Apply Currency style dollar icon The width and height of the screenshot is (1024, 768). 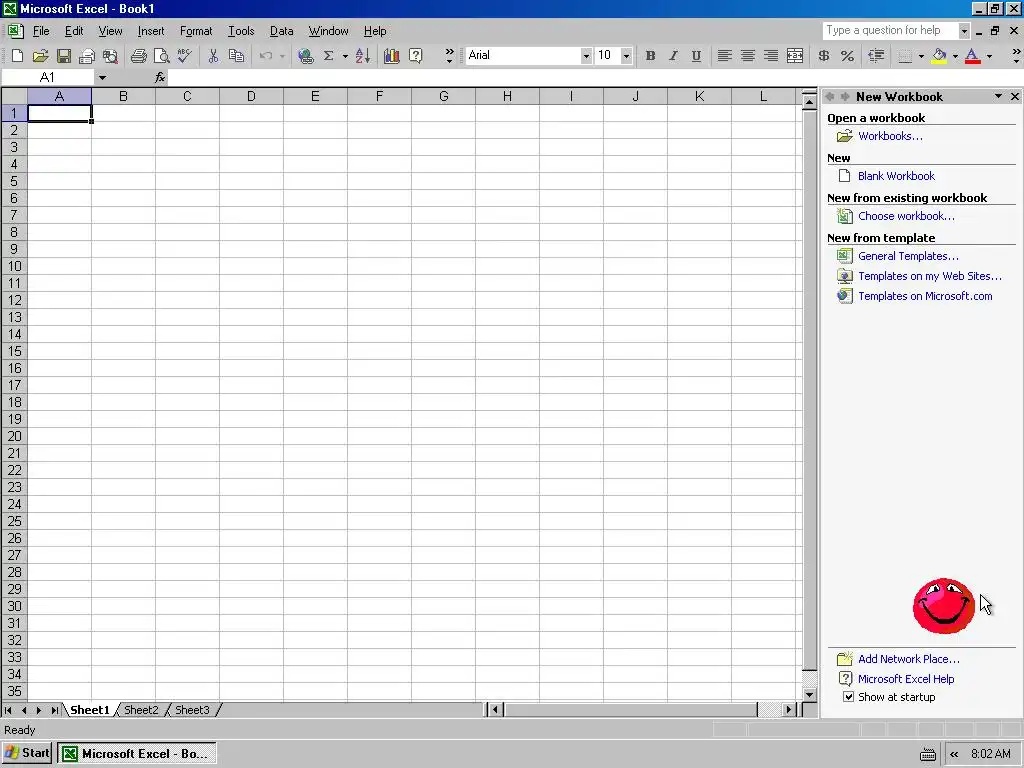tap(824, 56)
